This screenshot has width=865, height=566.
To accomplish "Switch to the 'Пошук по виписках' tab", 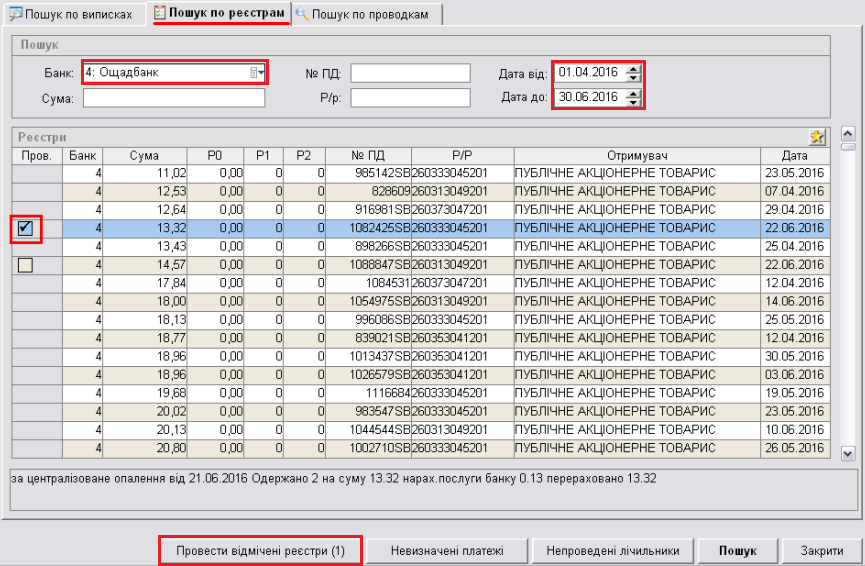I will point(71,14).
